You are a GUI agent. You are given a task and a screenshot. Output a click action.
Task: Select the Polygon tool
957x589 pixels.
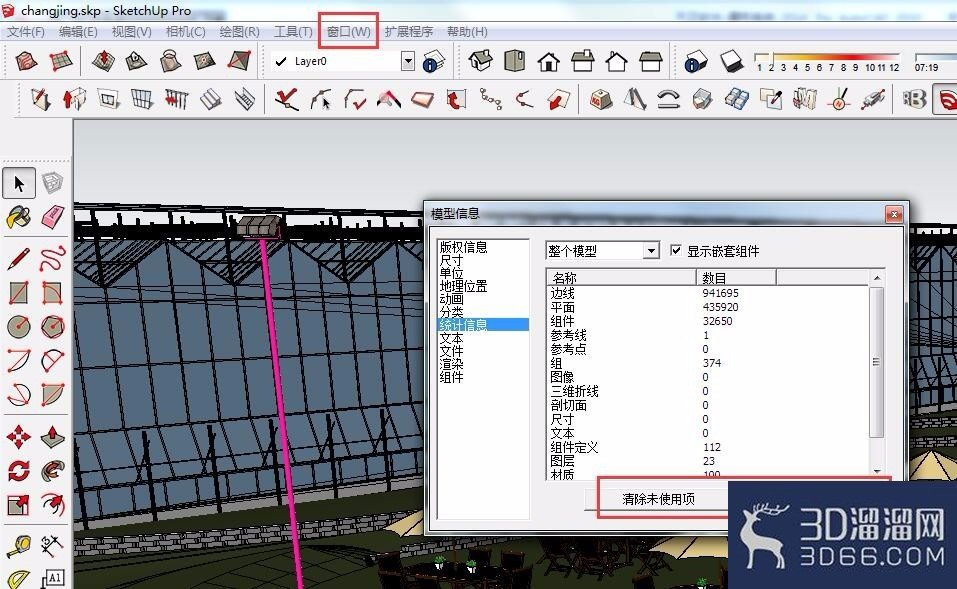click(52, 327)
